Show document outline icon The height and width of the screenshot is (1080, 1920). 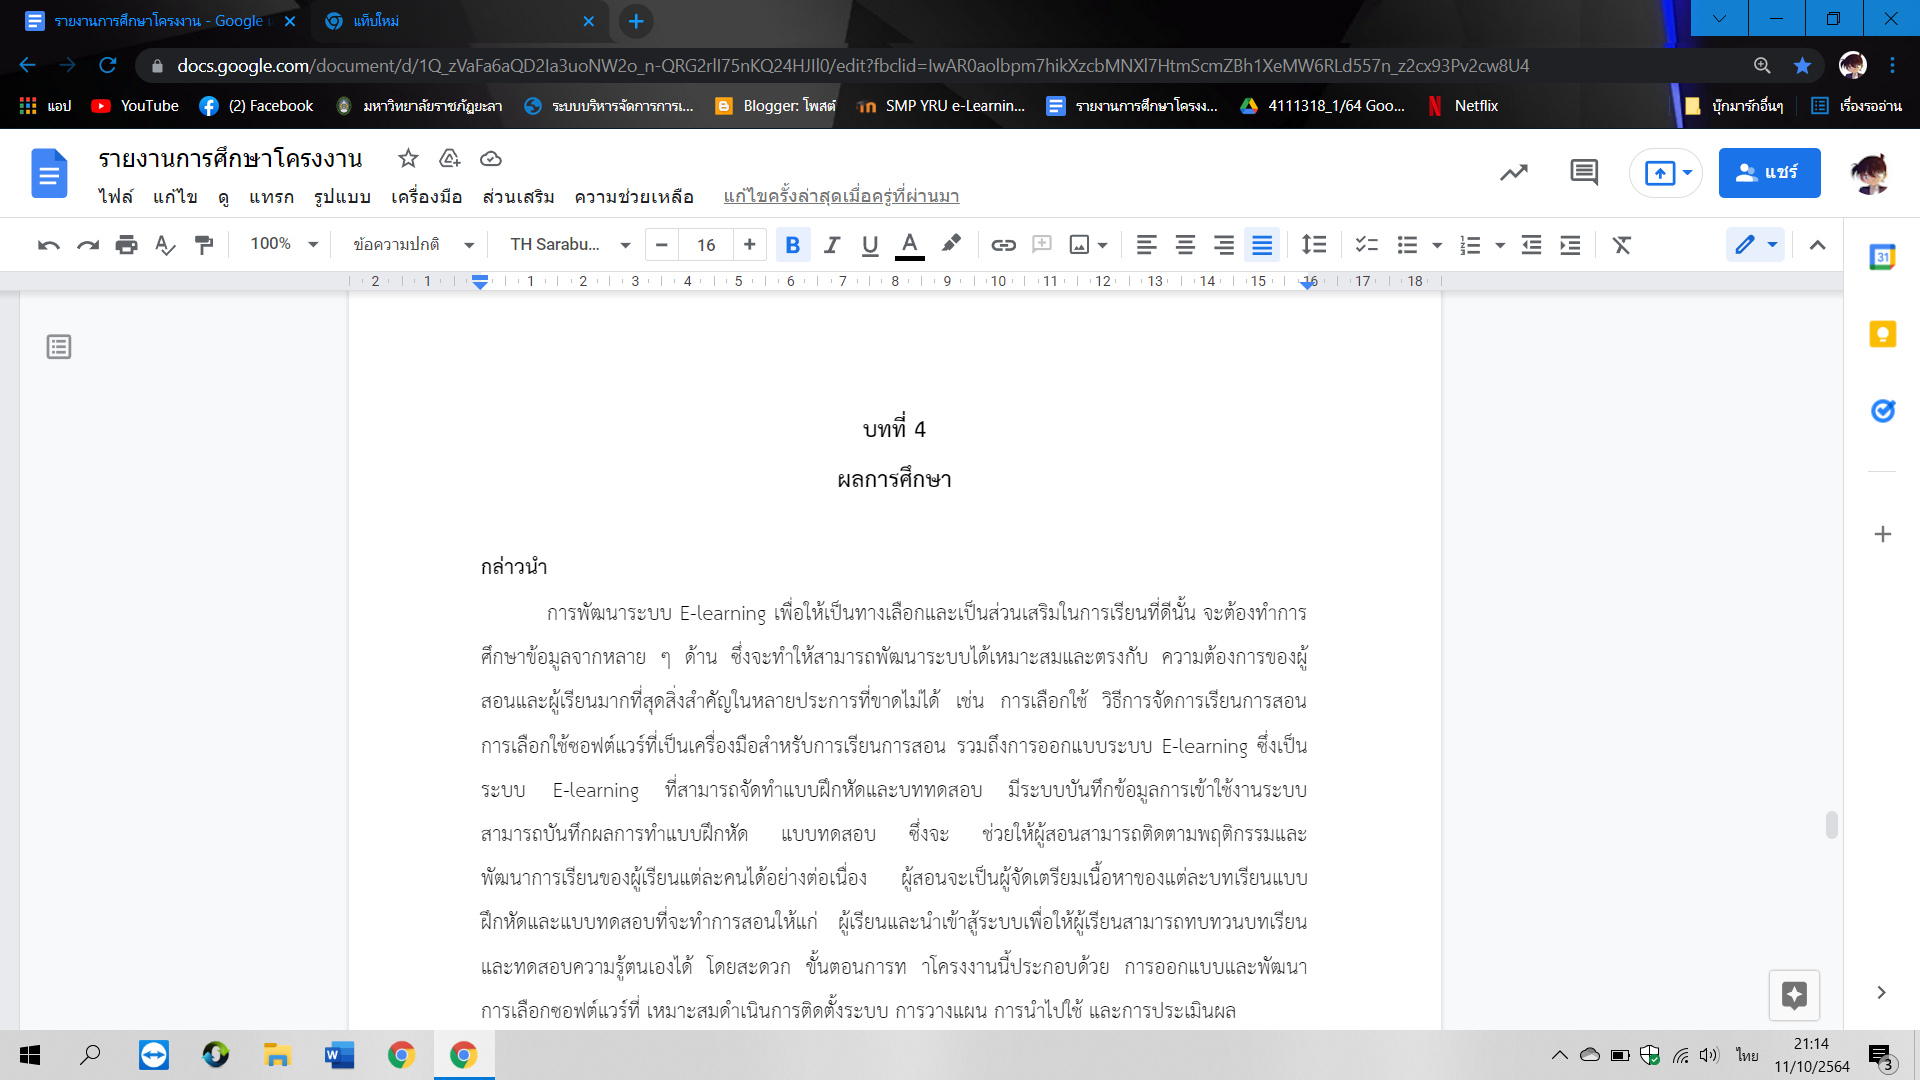(59, 347)
